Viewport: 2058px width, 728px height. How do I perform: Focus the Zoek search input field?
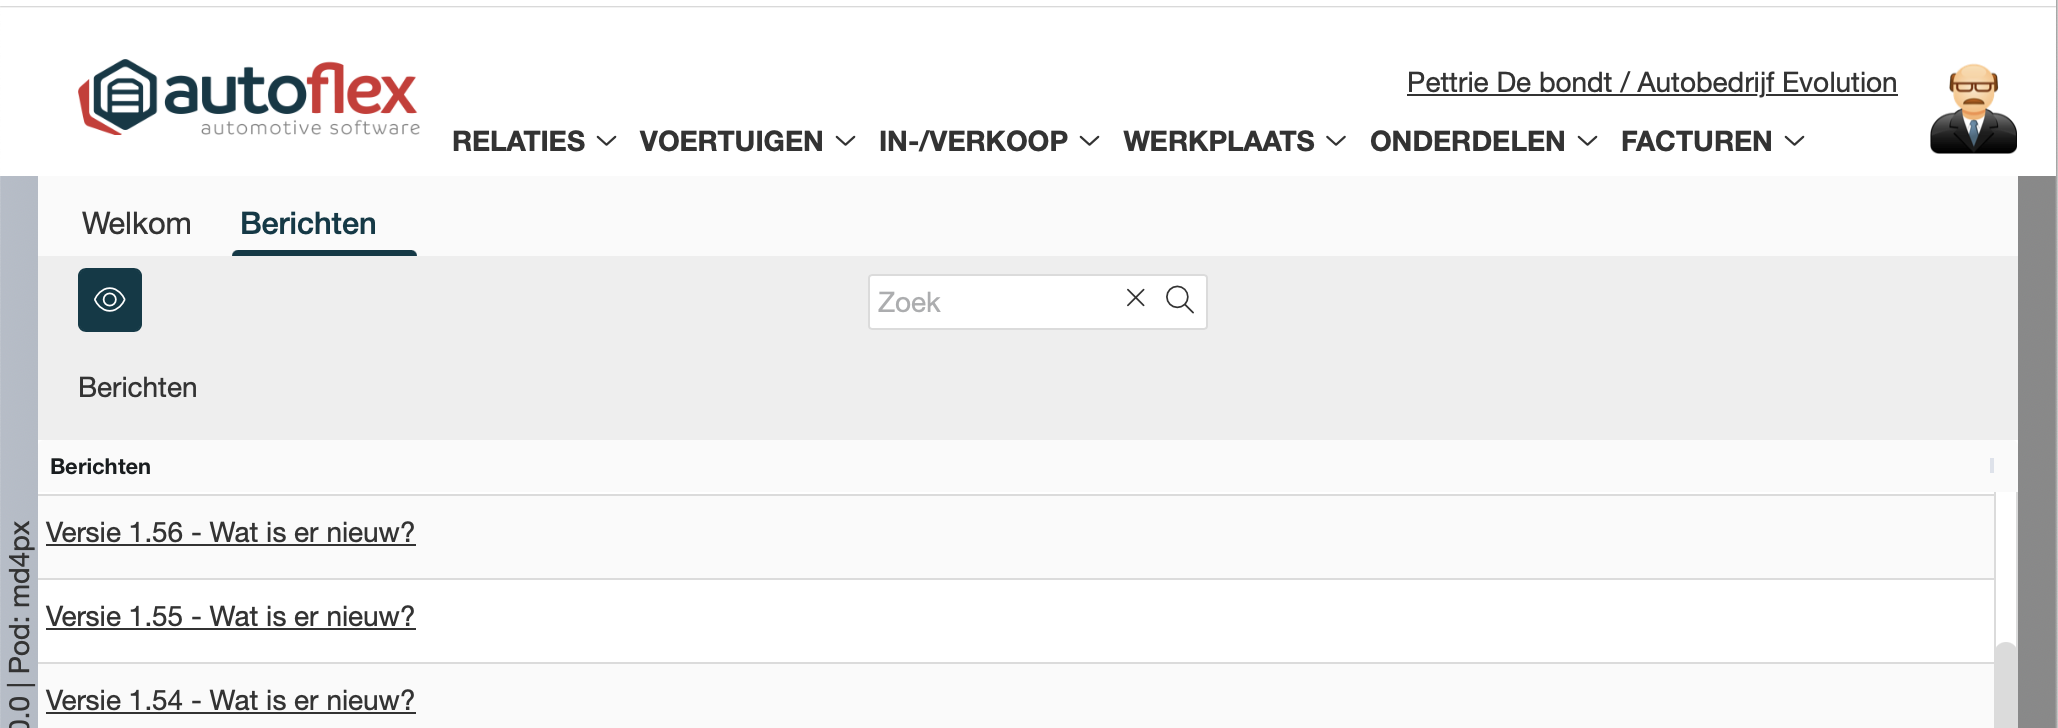click(995, 302)
